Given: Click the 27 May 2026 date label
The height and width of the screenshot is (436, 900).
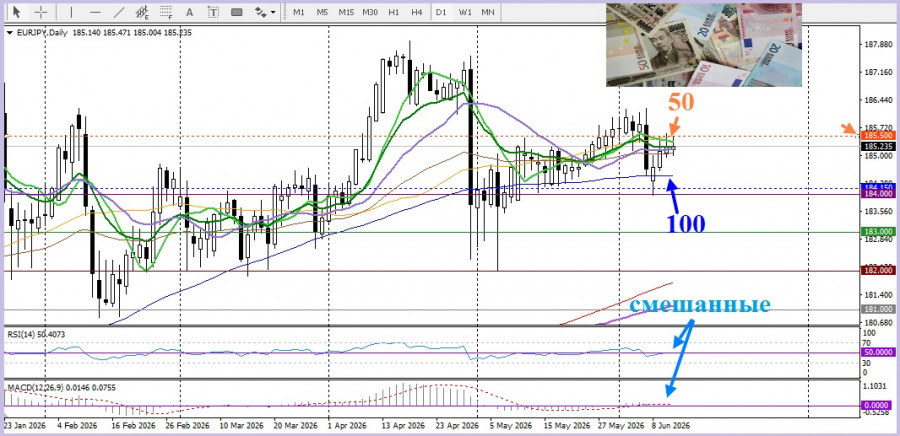Looking at the screenshot, I should [622, 426].
